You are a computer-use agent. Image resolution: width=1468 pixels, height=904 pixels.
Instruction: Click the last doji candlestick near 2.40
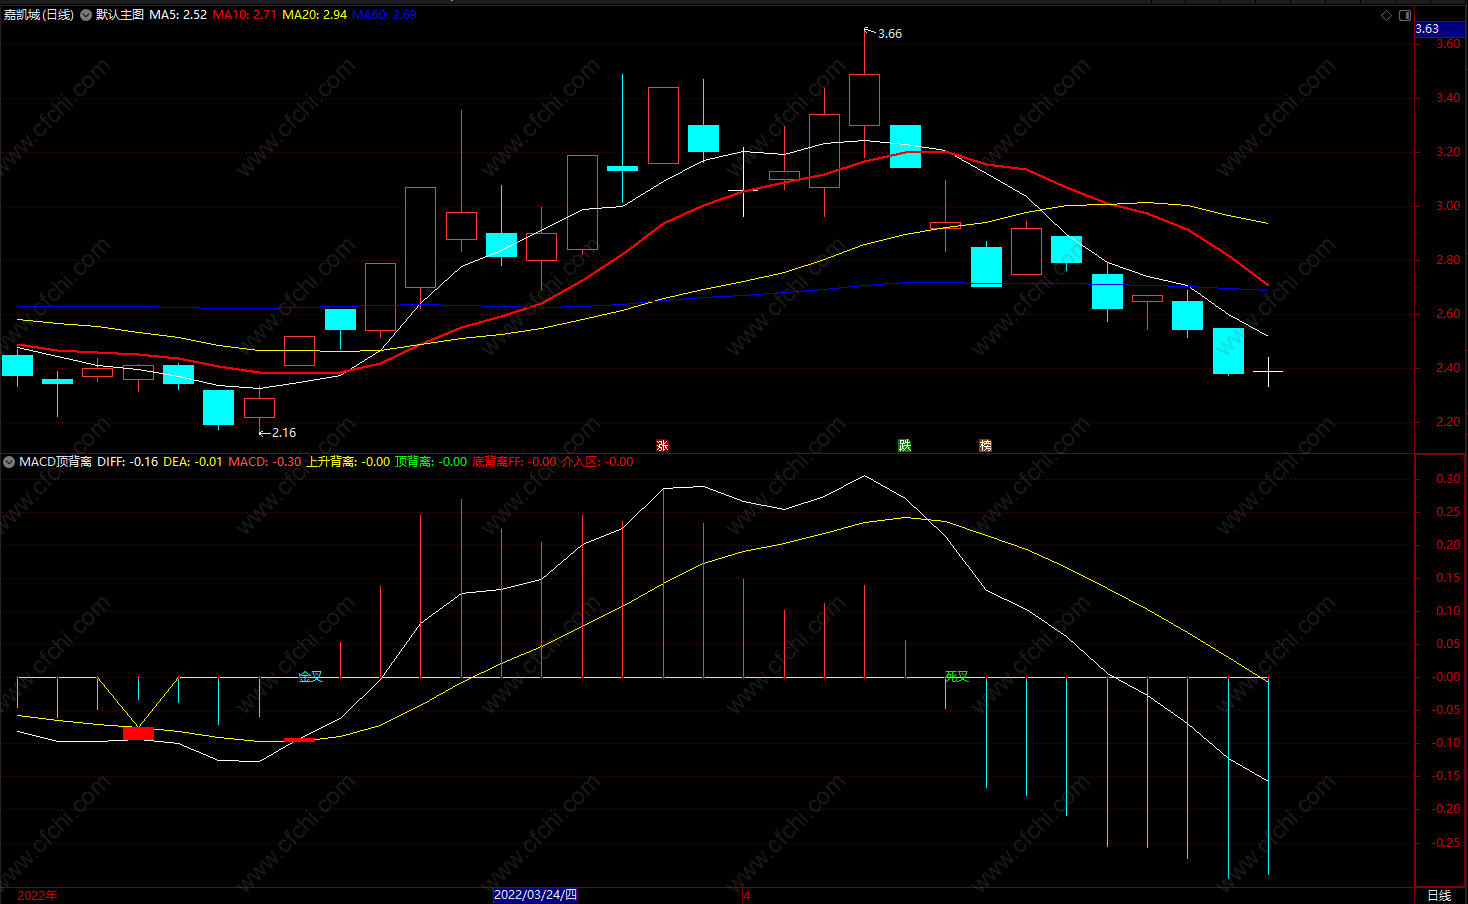point(1268,371)
